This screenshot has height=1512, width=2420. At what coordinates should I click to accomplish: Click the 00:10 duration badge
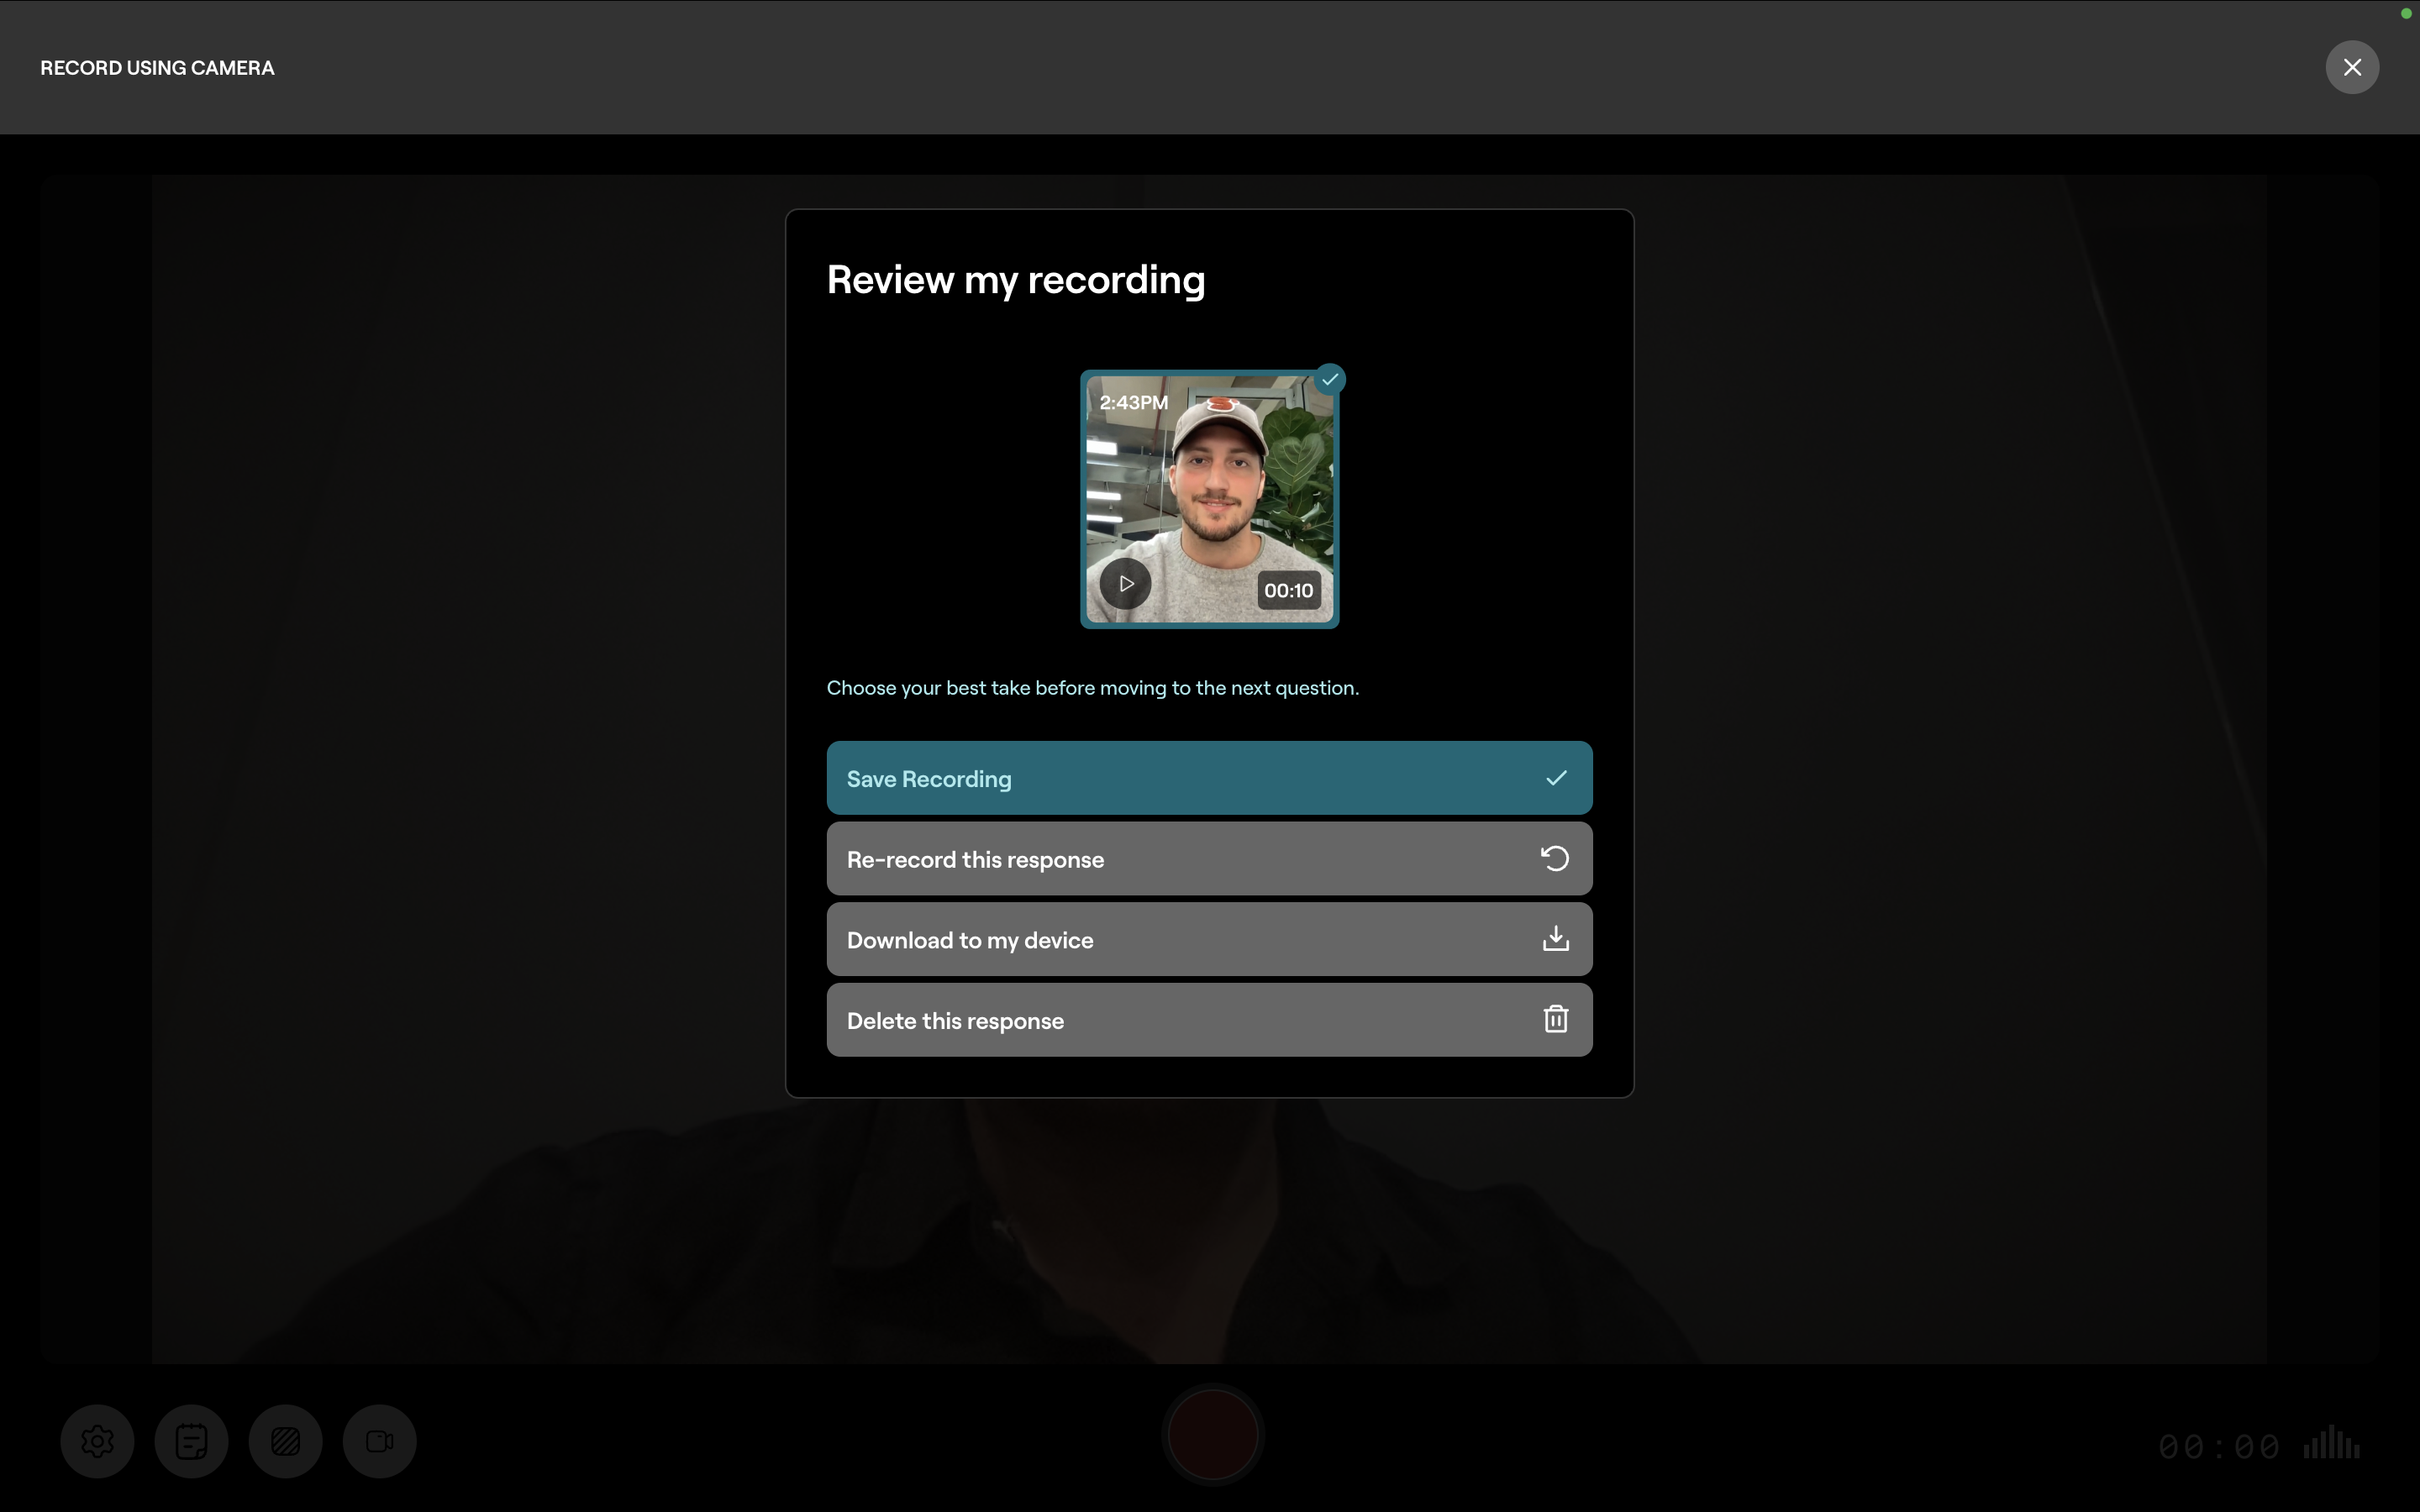(1288, 590)
